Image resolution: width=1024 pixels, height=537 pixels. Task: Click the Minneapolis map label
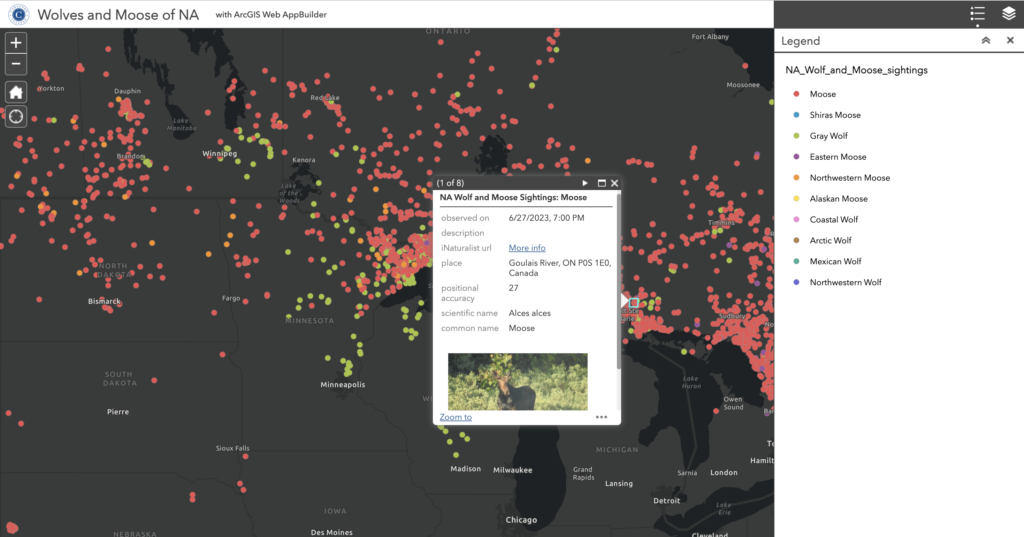tap(343, 385)
